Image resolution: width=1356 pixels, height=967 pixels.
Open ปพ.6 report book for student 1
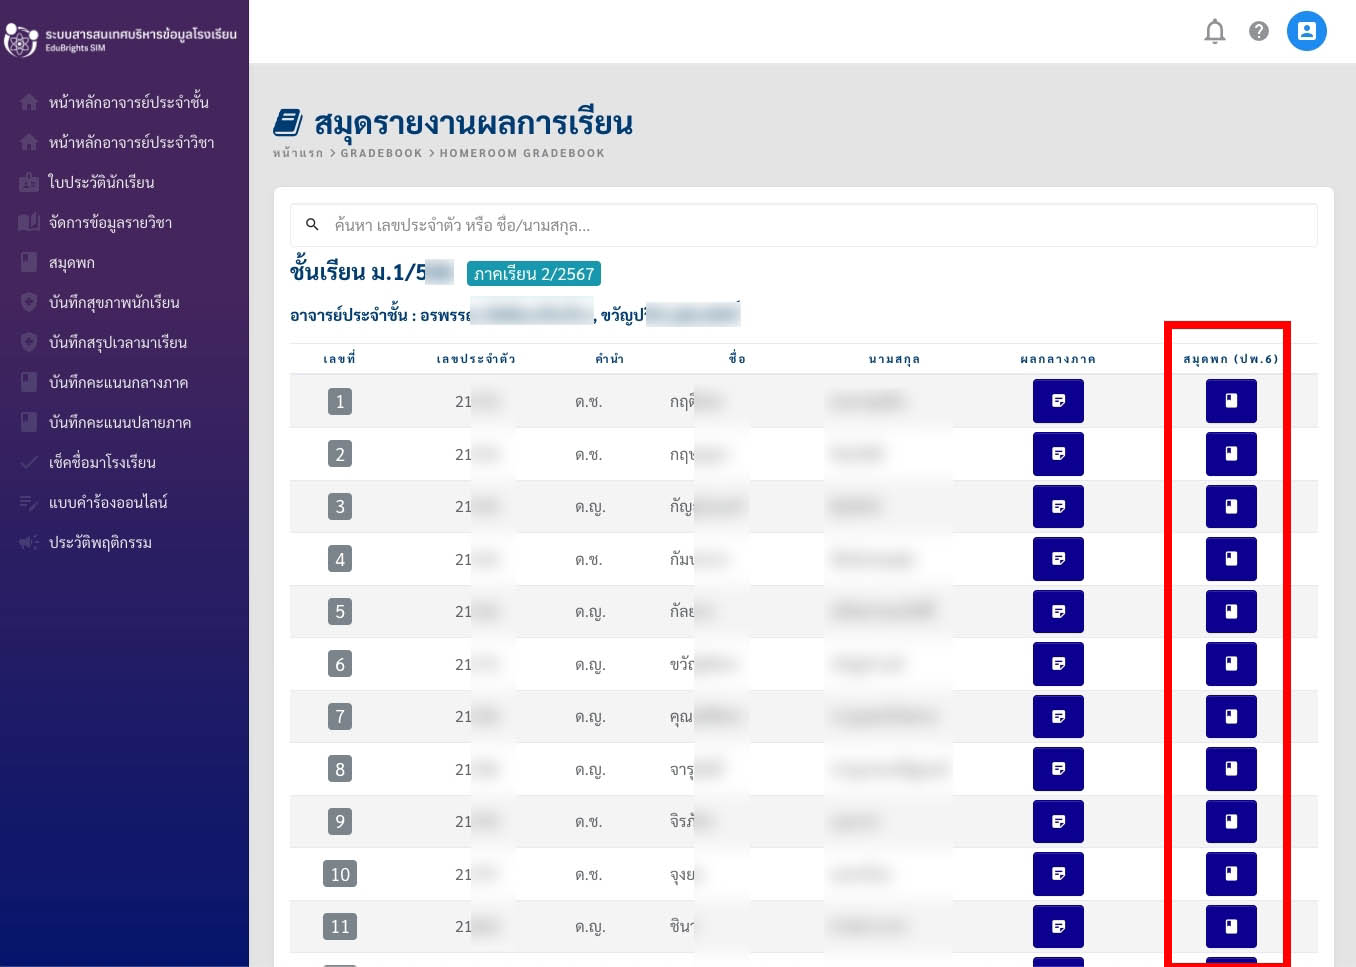coord(1231,401)
